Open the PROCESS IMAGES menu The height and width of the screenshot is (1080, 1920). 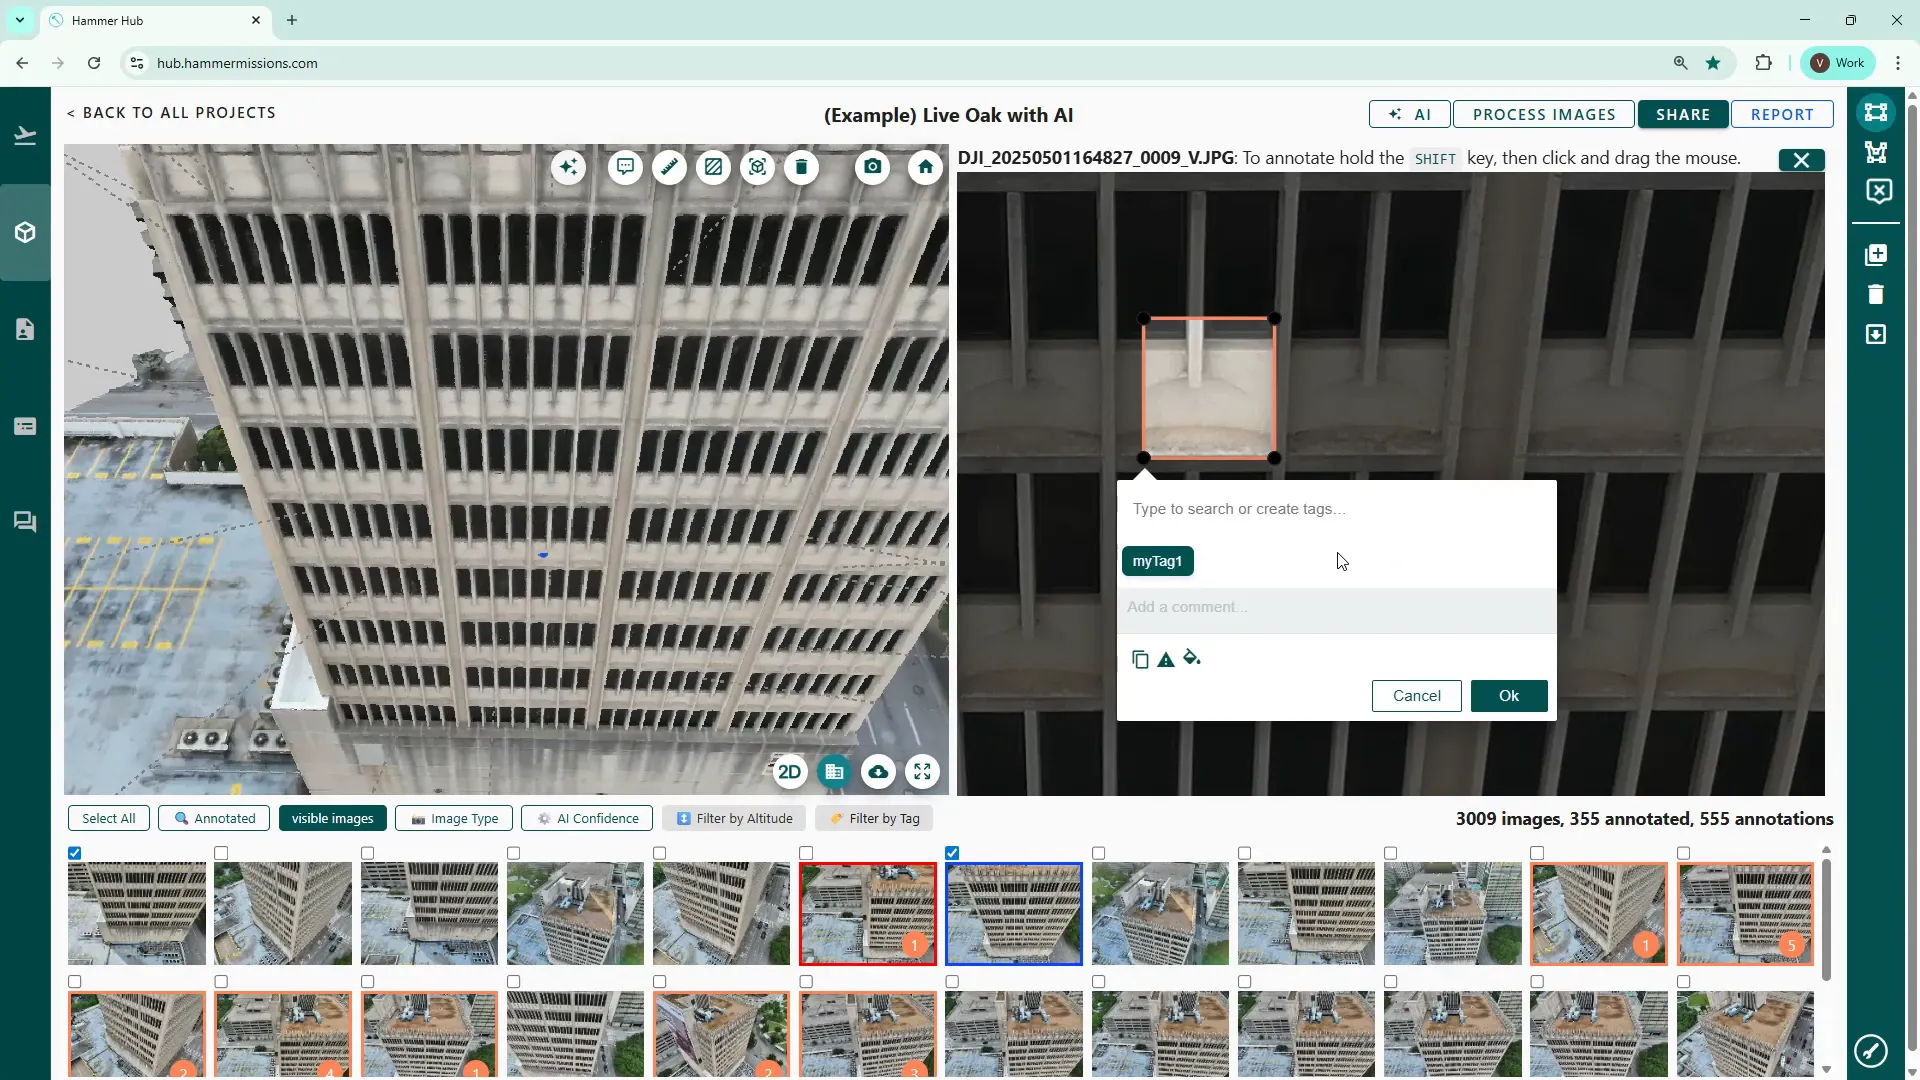coord(1543,115)
